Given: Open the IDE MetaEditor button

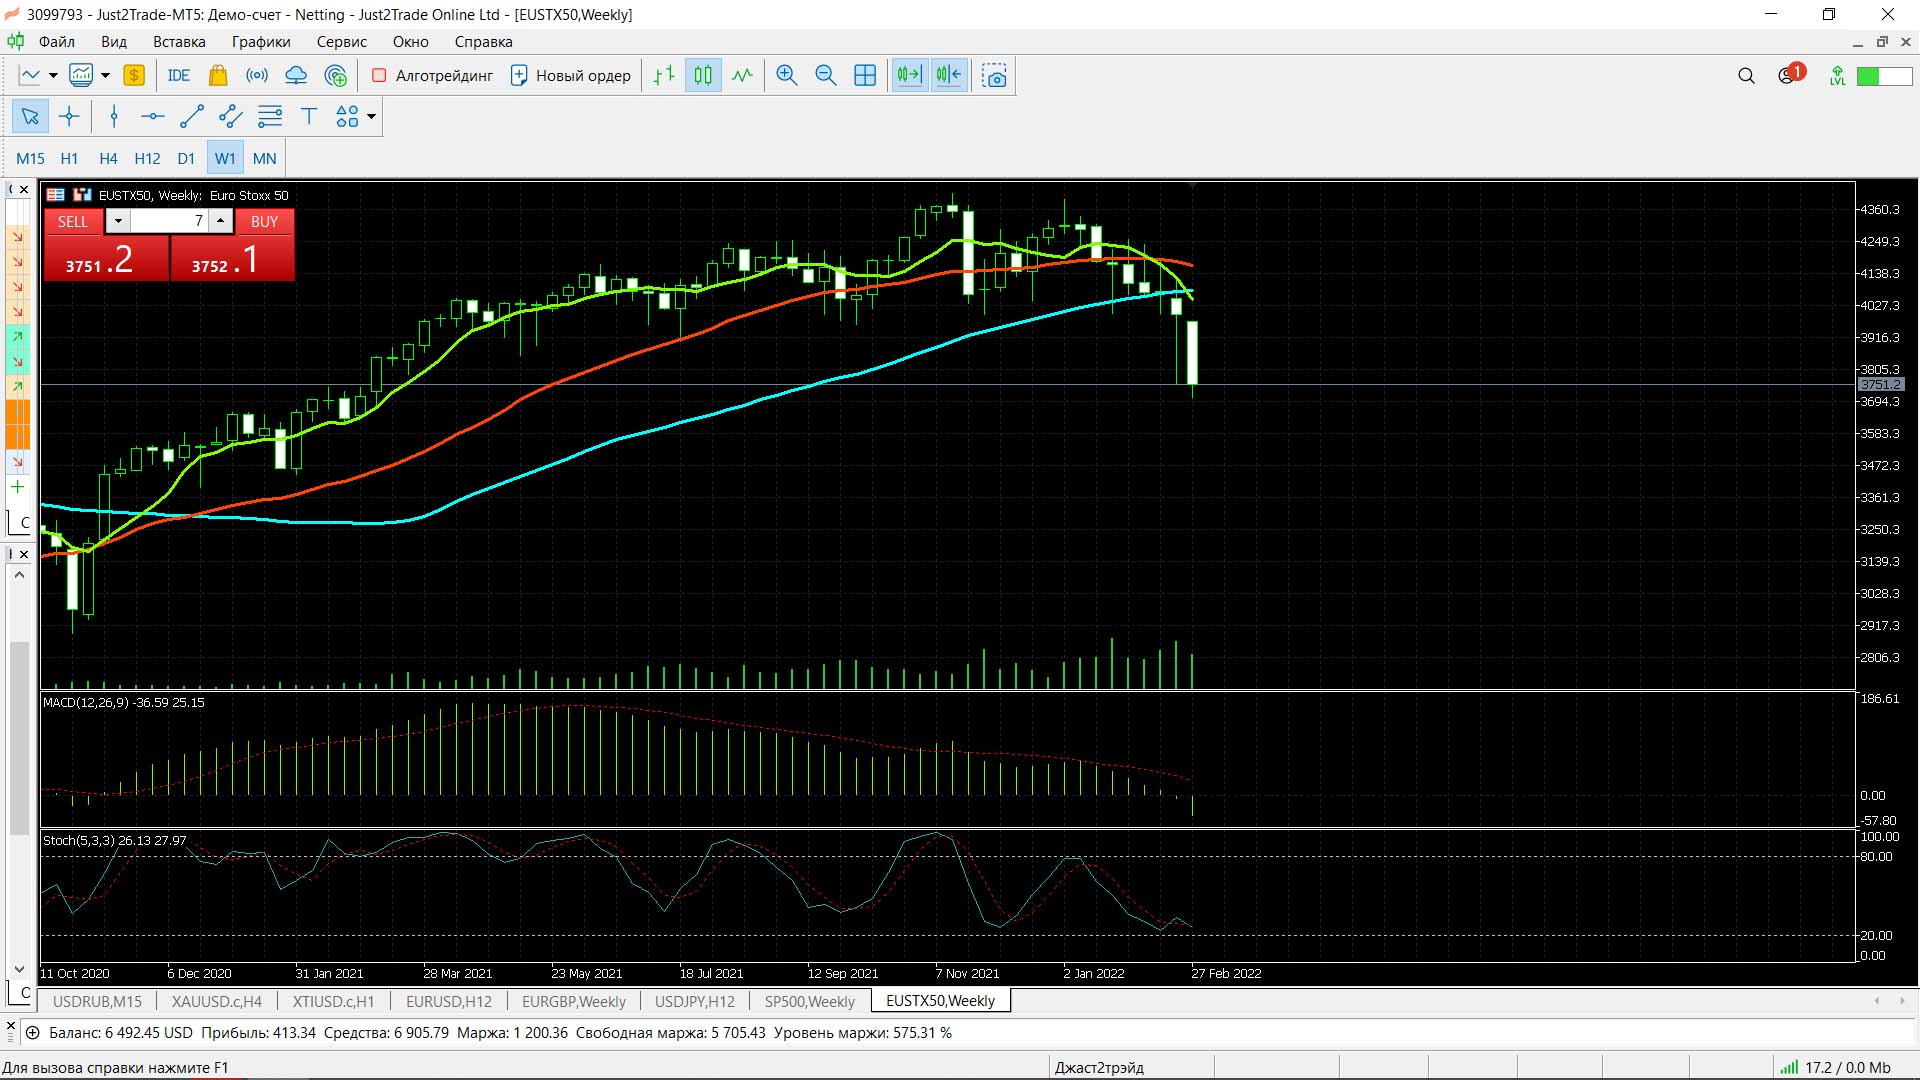Looking at the screenshot, I should coord(179,75).
